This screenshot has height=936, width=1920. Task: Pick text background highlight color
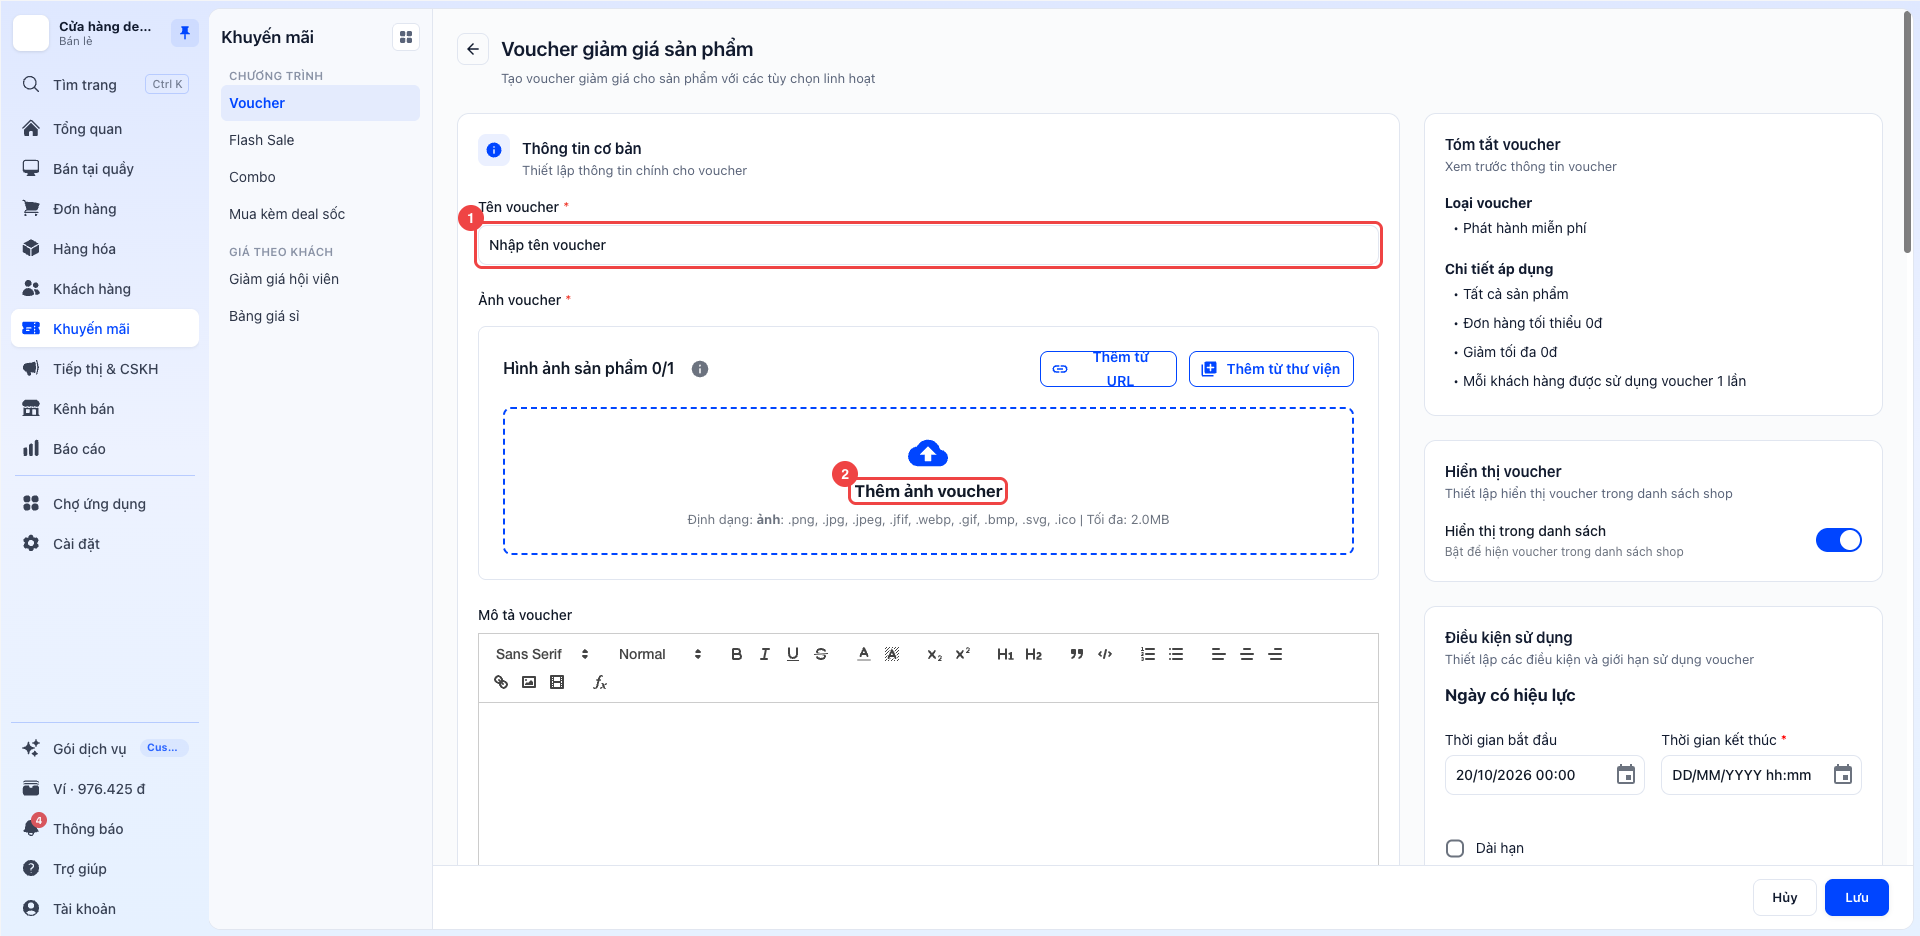pyautogui.click(x=892, y=654)
